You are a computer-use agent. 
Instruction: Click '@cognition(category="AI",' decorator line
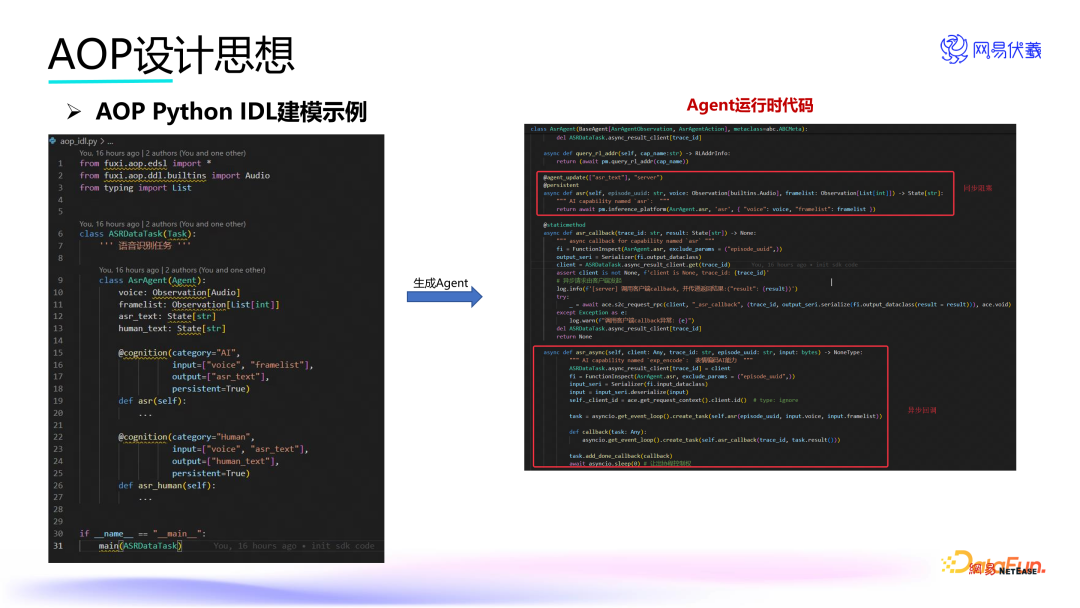[179, 353]
